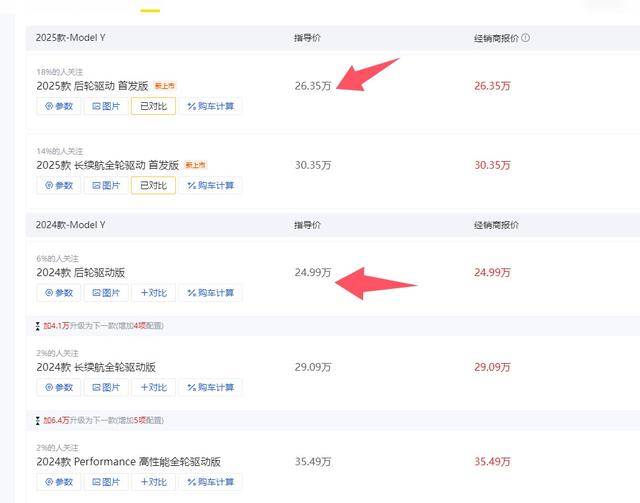Click the info icon beside 经销商报价
The width and height of the screenshot is (640, 503).
point(526,38)
